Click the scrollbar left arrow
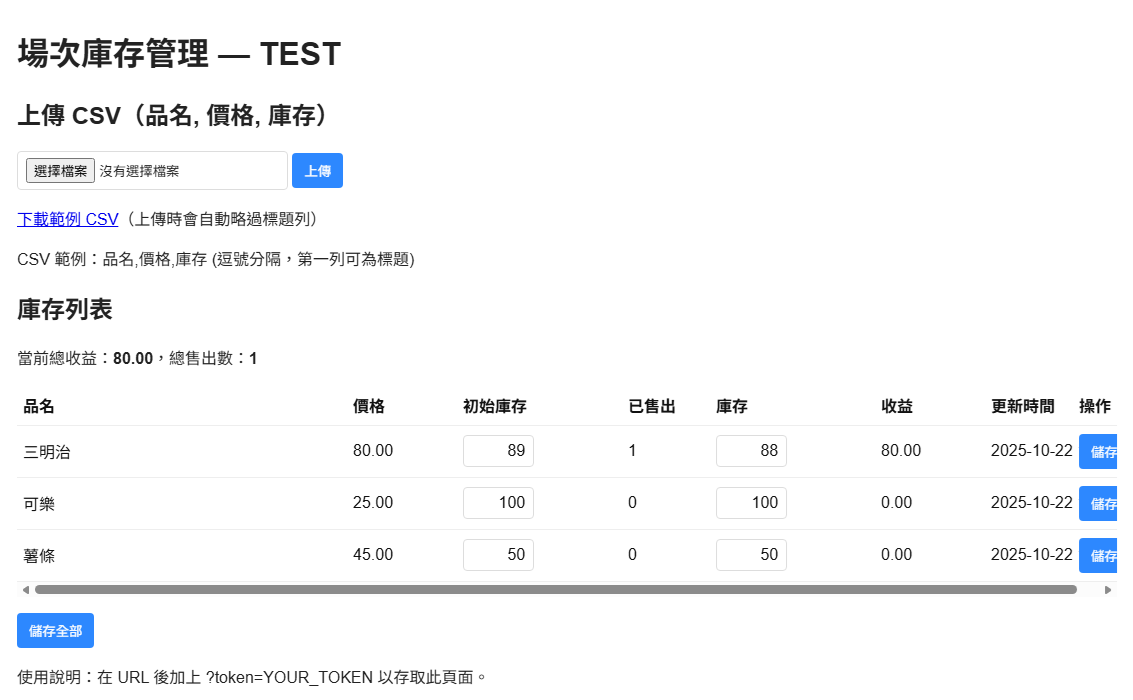The height and width of the screenshot is (700, 1133). tap(26, 590)
